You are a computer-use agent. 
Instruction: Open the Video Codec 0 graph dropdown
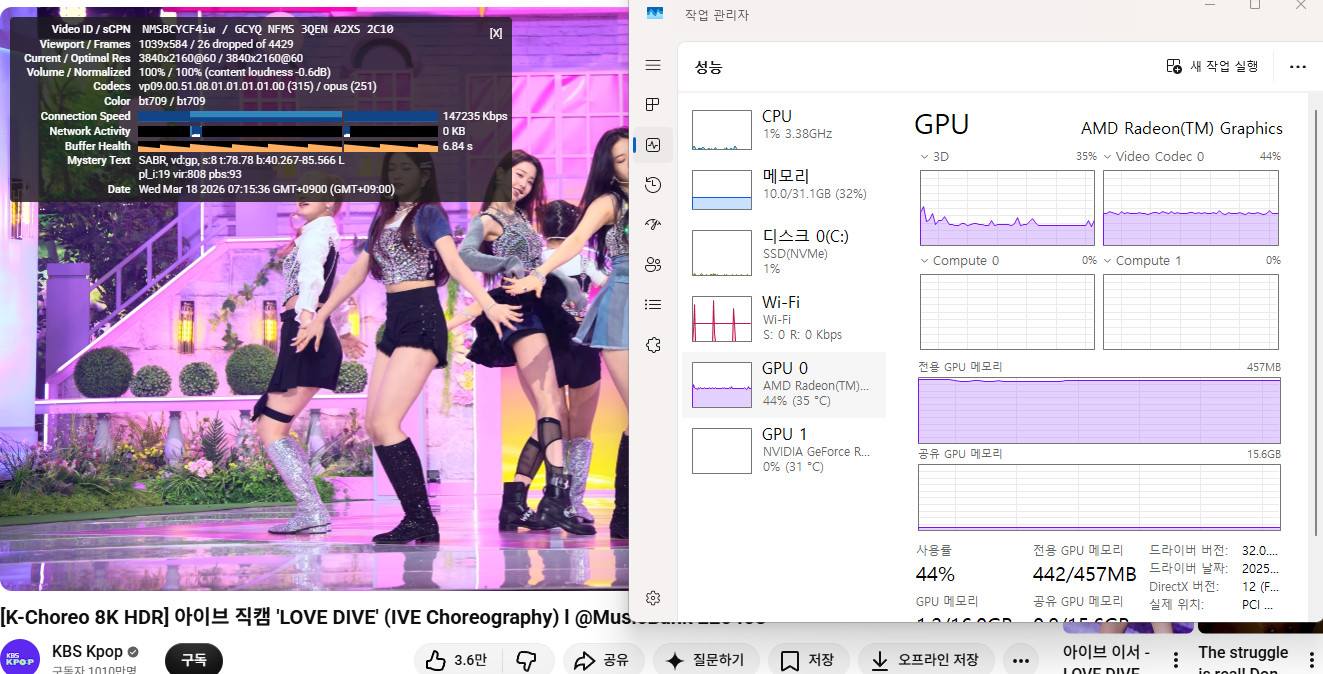point(1108,157)
